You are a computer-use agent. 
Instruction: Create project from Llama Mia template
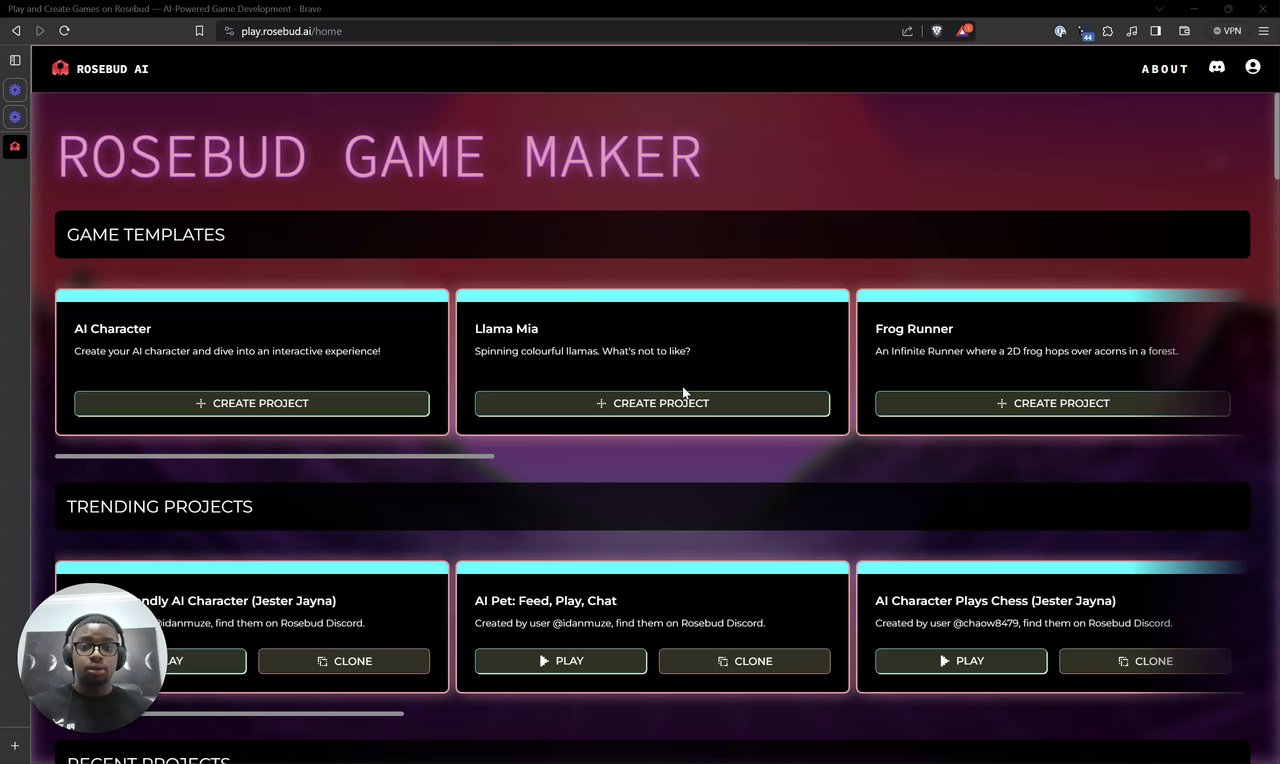pos(652,403)
